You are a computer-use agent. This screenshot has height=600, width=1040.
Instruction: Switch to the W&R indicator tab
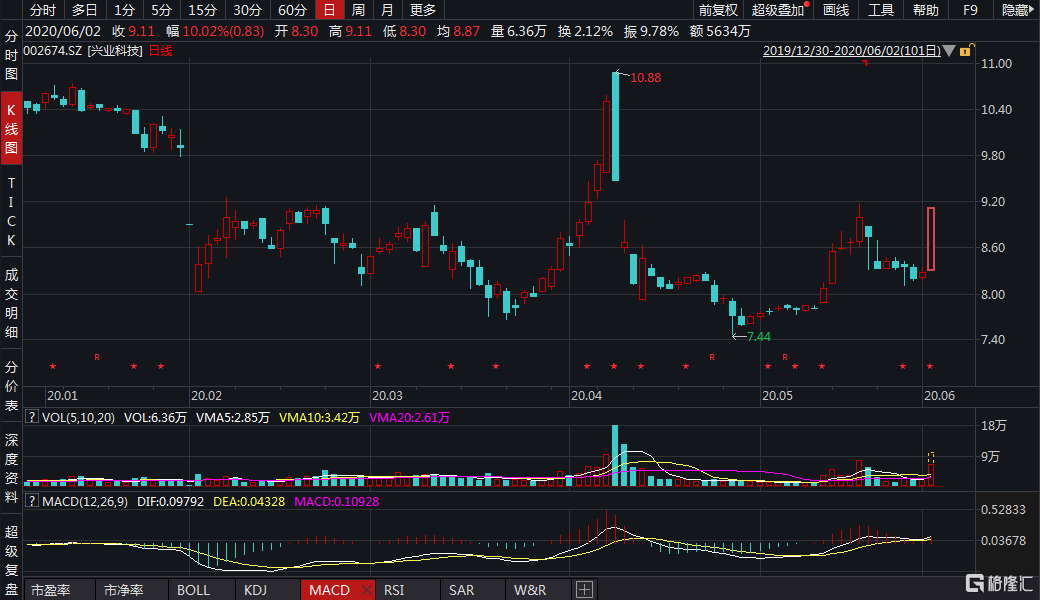530,590
